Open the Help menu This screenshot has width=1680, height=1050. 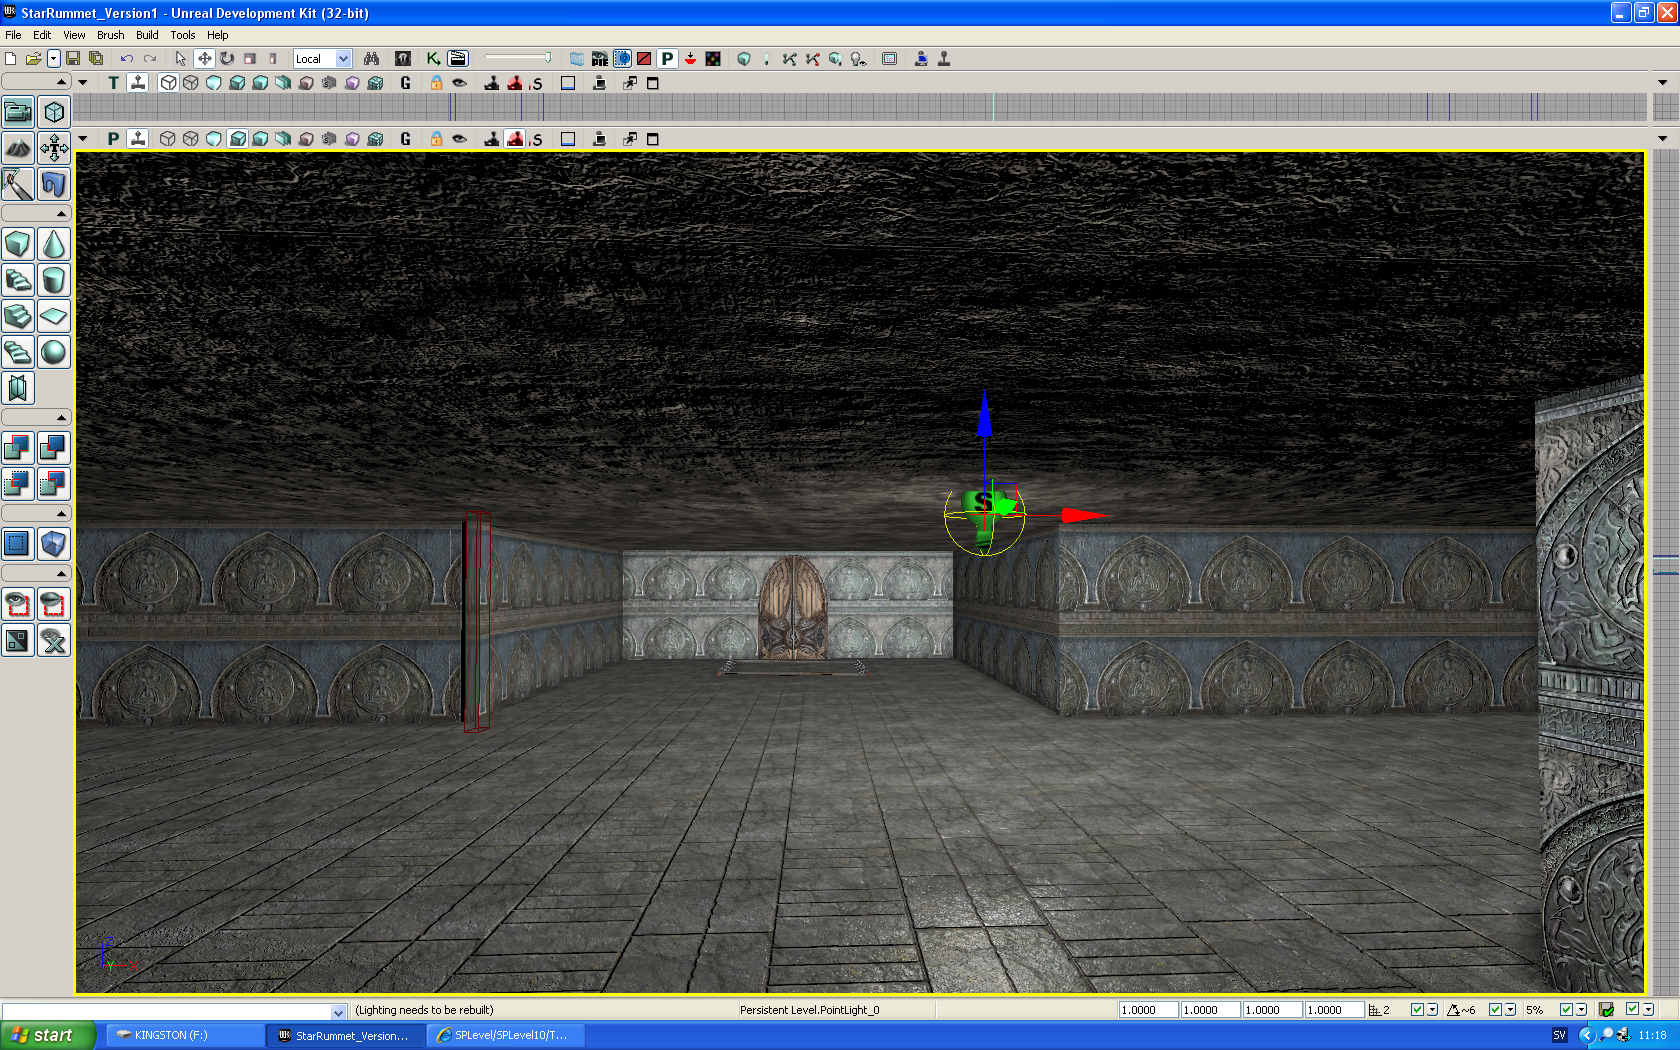[217, 35]
